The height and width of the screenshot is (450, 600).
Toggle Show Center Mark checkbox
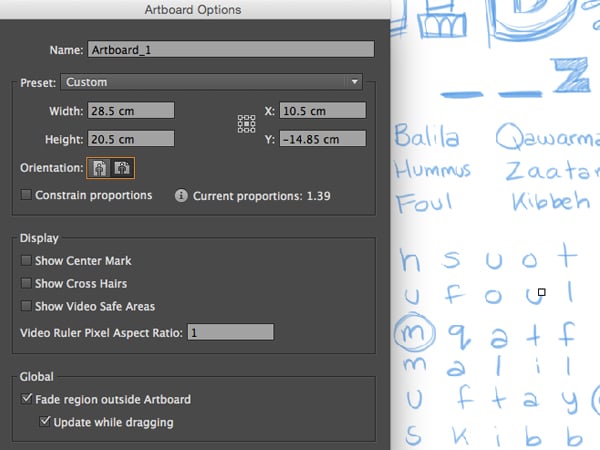[x=26, y=261]
